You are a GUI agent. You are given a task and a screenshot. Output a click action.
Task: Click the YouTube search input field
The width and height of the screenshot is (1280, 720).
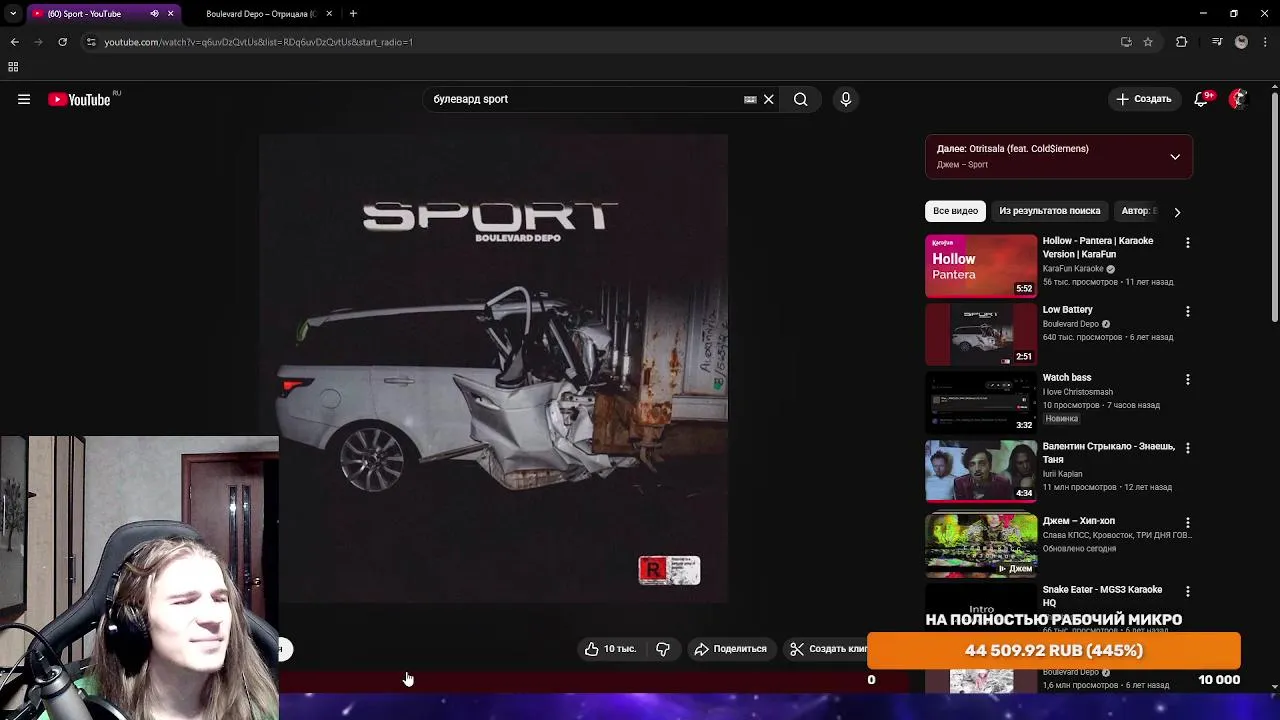pos(585,99)
